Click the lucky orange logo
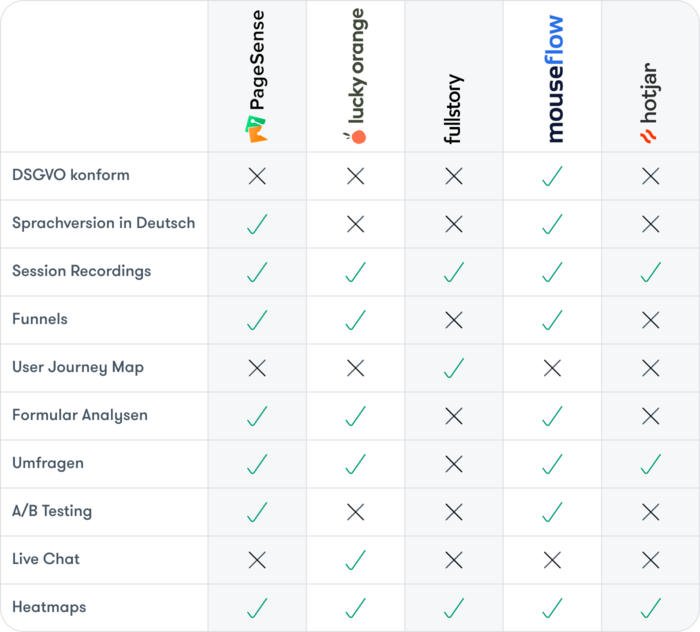 click(x=356, y=77)
